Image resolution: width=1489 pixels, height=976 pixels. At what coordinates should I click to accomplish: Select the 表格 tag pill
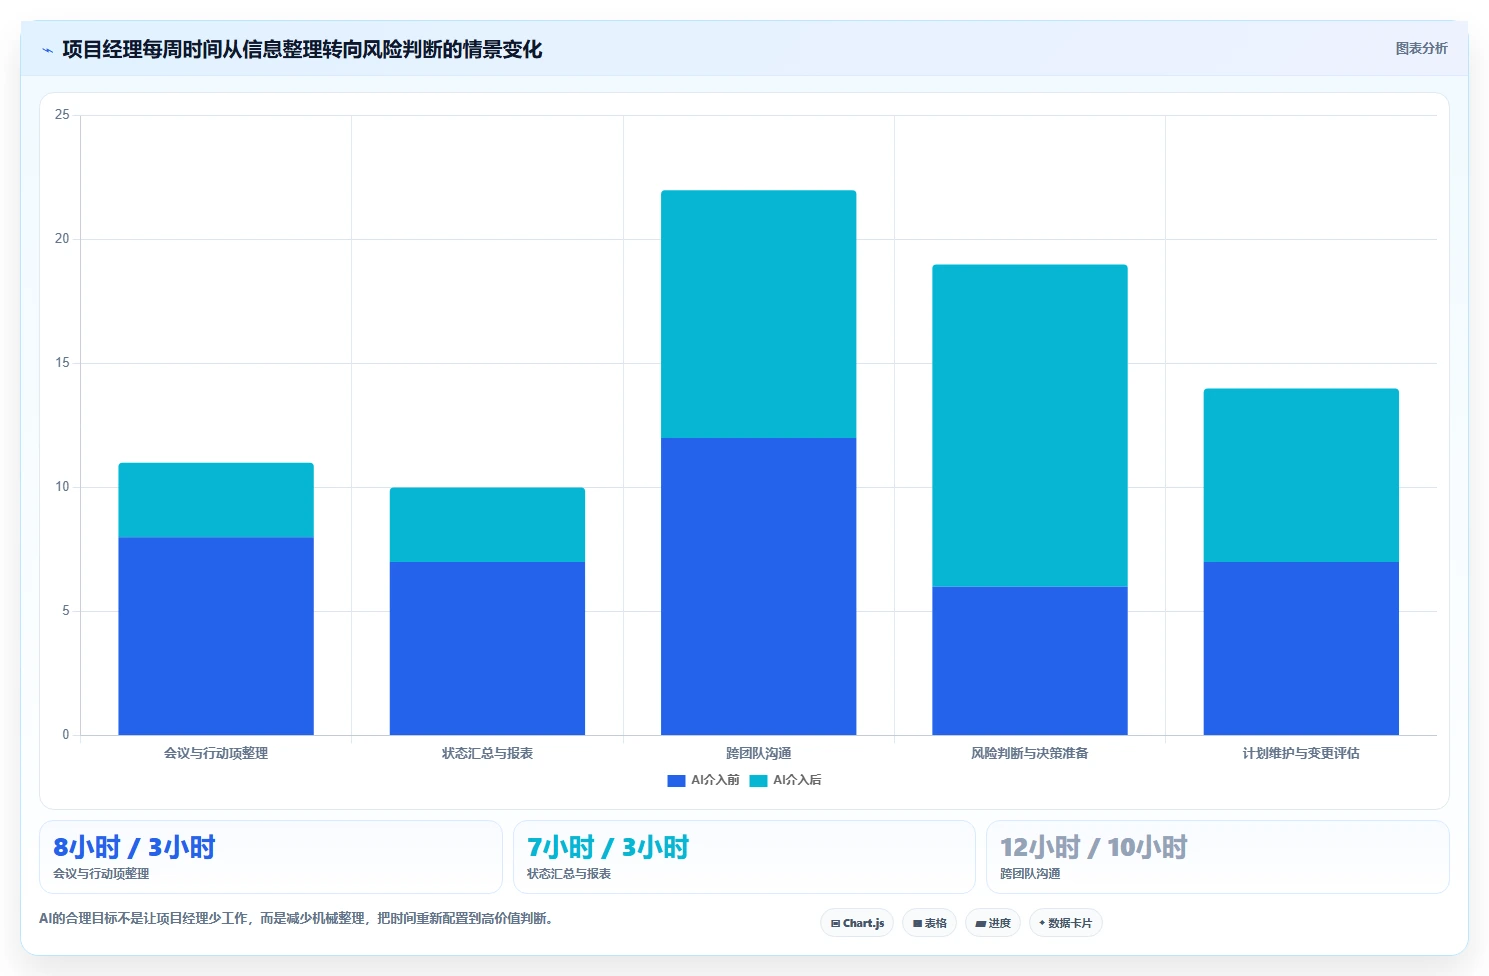[x=930, y=923]
